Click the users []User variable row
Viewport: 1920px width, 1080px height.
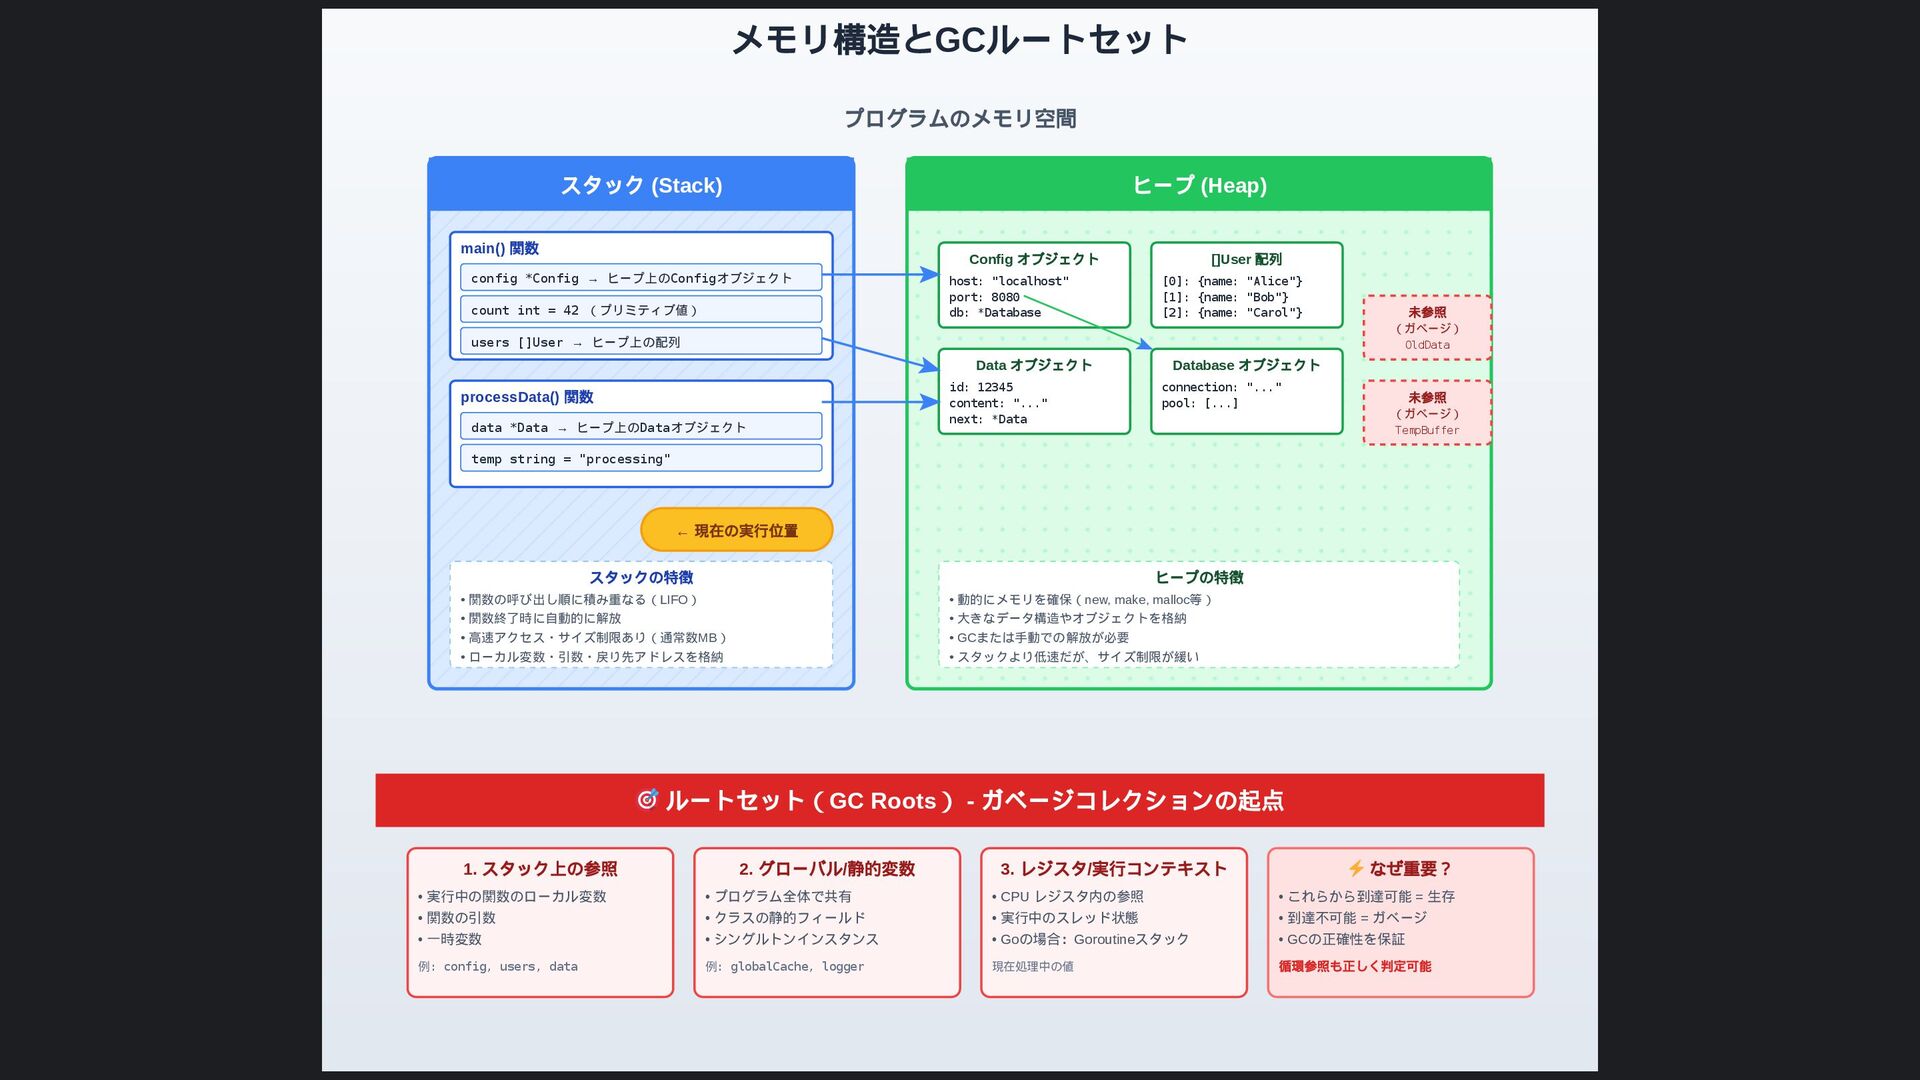point(640,342)
